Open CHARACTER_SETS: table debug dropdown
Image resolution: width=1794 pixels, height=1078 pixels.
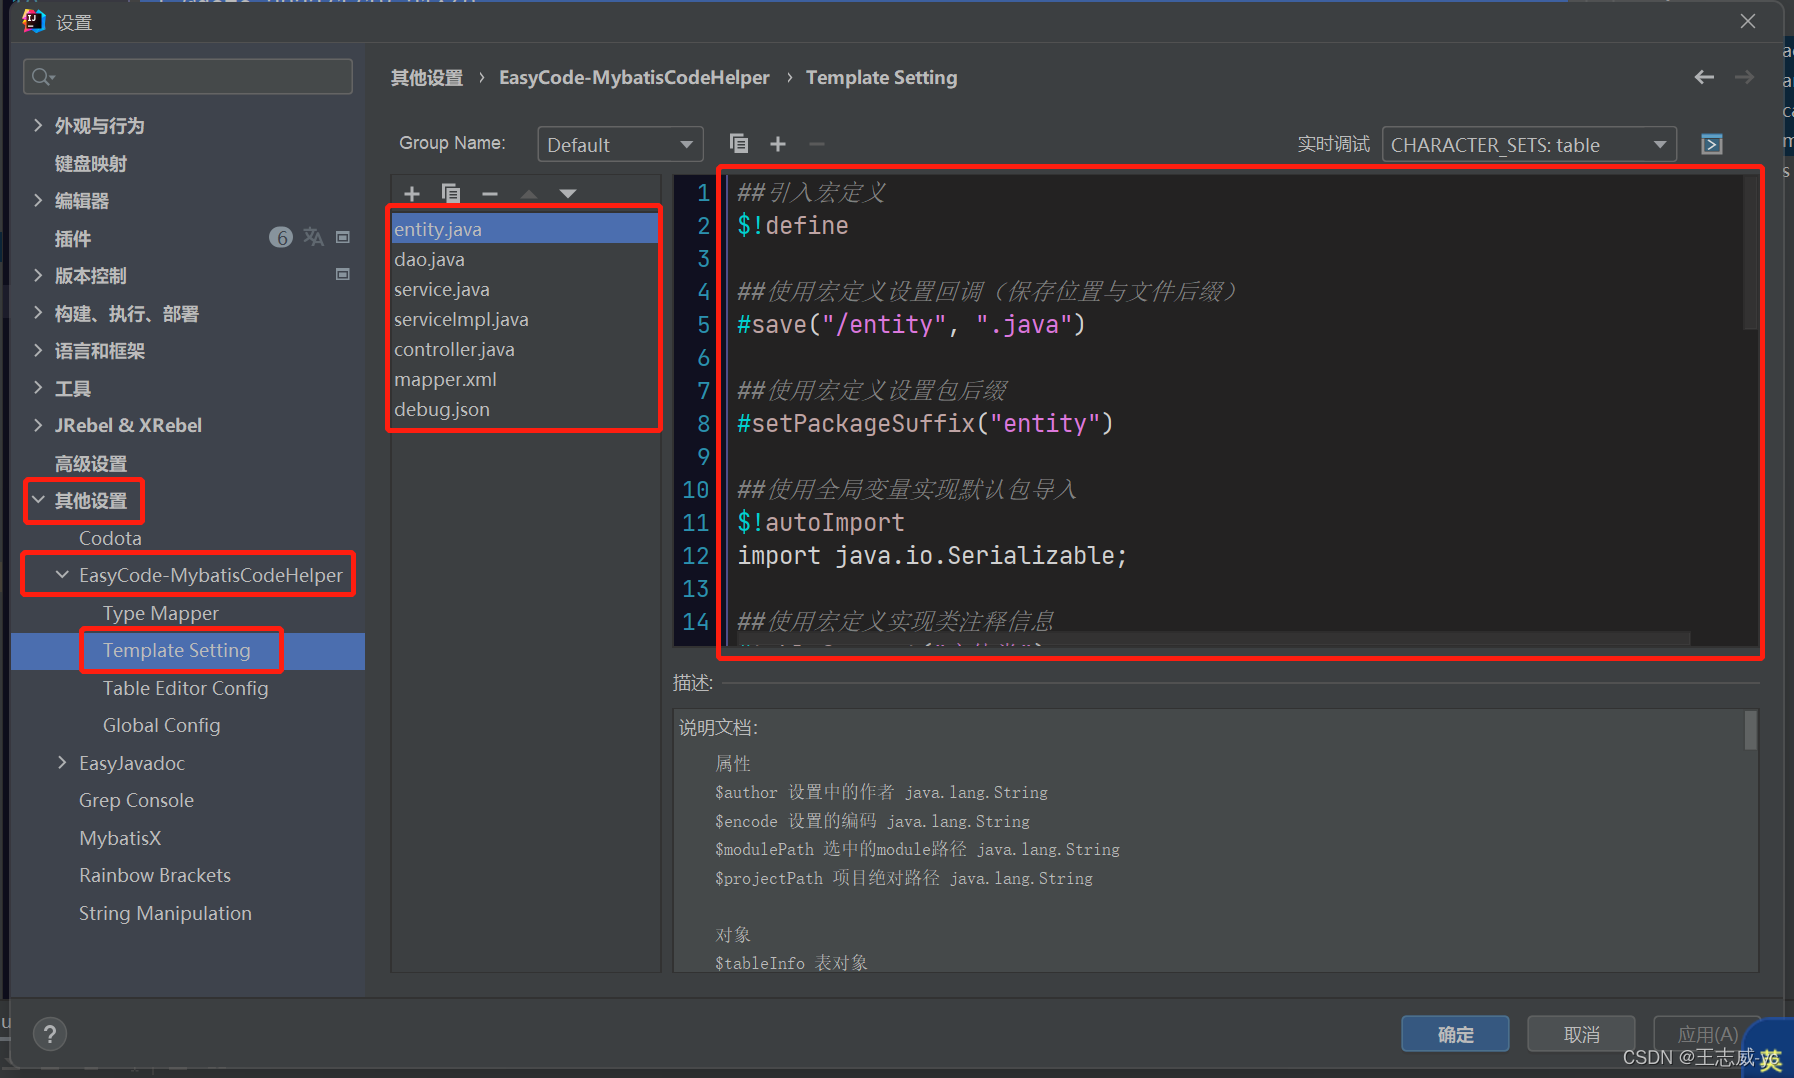[1529, 145]
